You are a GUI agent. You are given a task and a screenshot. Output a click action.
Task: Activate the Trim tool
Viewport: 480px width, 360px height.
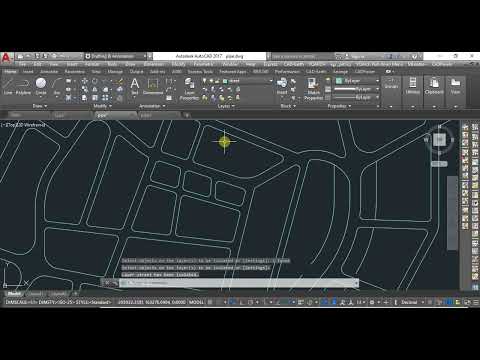(x=106, y=81)
